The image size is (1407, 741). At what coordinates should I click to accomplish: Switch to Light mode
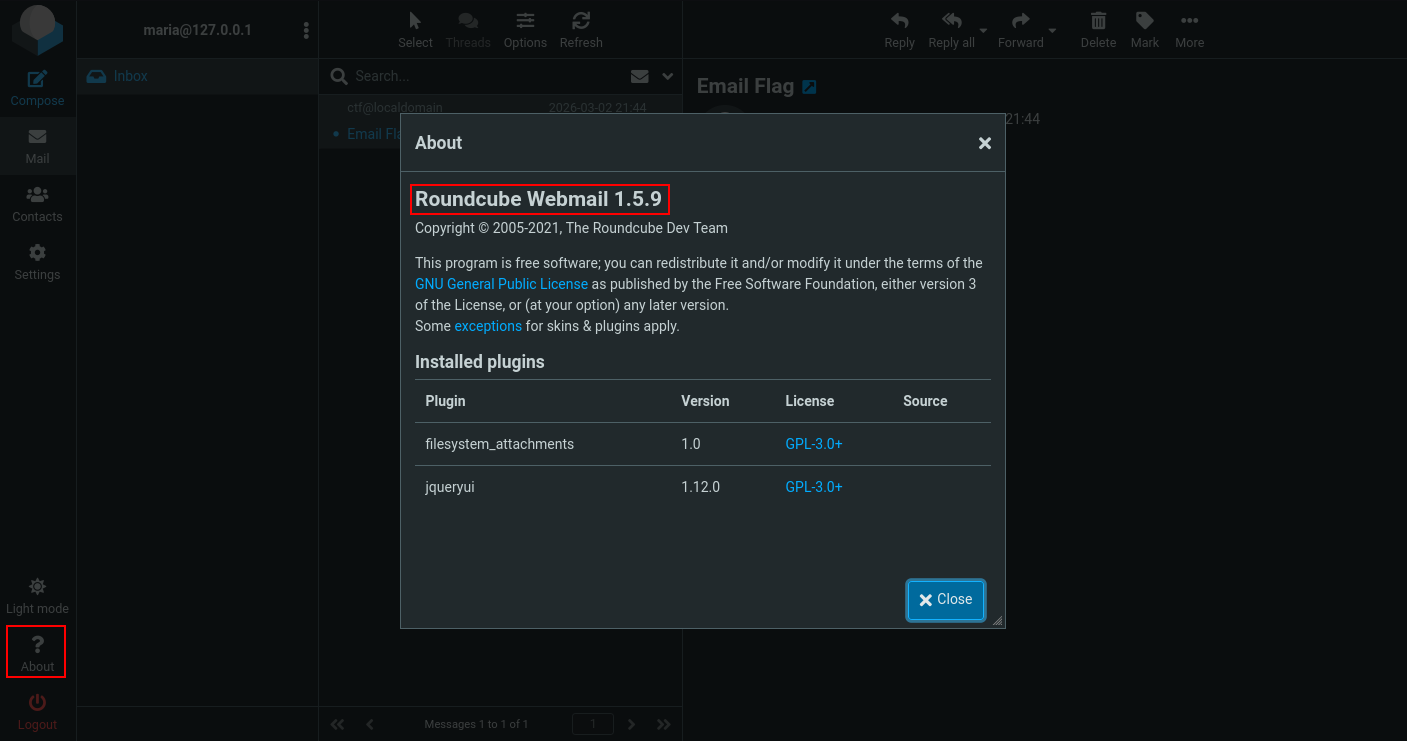pyautogui.click(x=37, y=596)
